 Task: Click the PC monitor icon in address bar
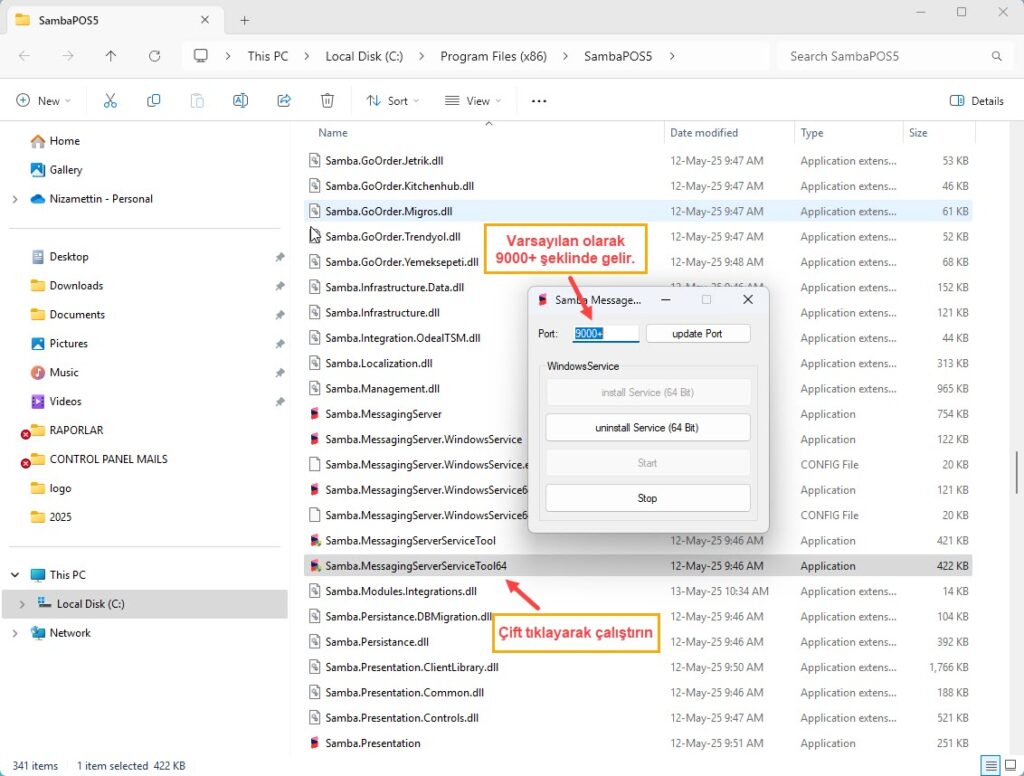pos(201,56)
